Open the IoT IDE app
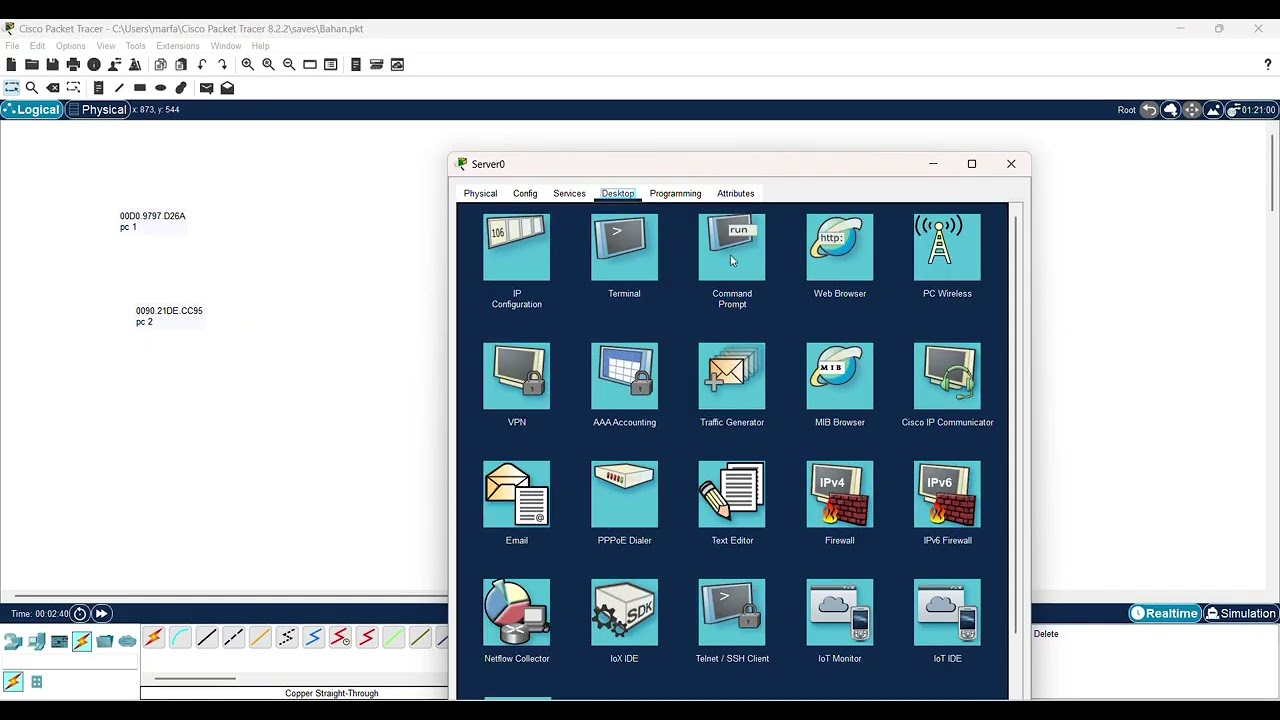The image size is (1280, 720). tap(947, 612)
